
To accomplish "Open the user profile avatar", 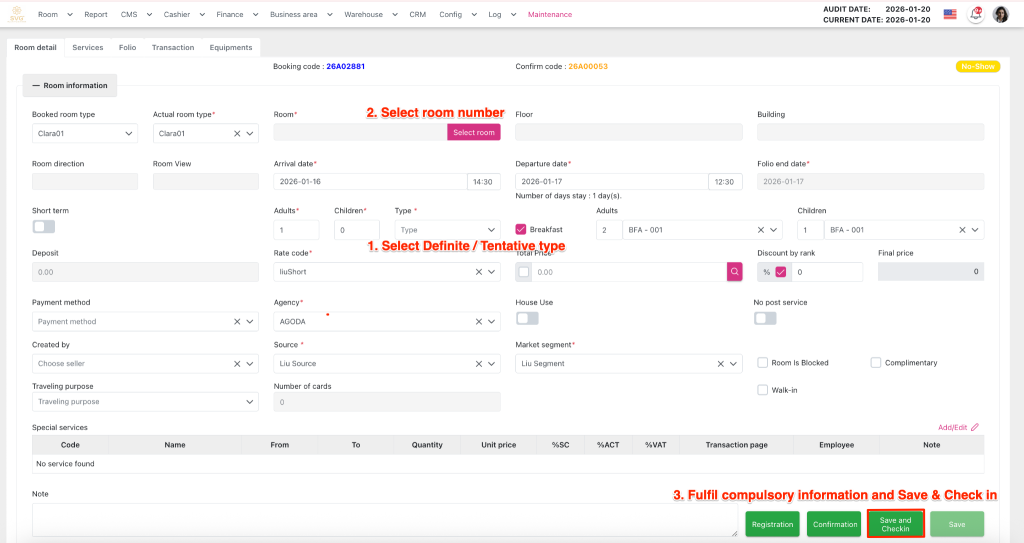I will (x=1001, y=14).
